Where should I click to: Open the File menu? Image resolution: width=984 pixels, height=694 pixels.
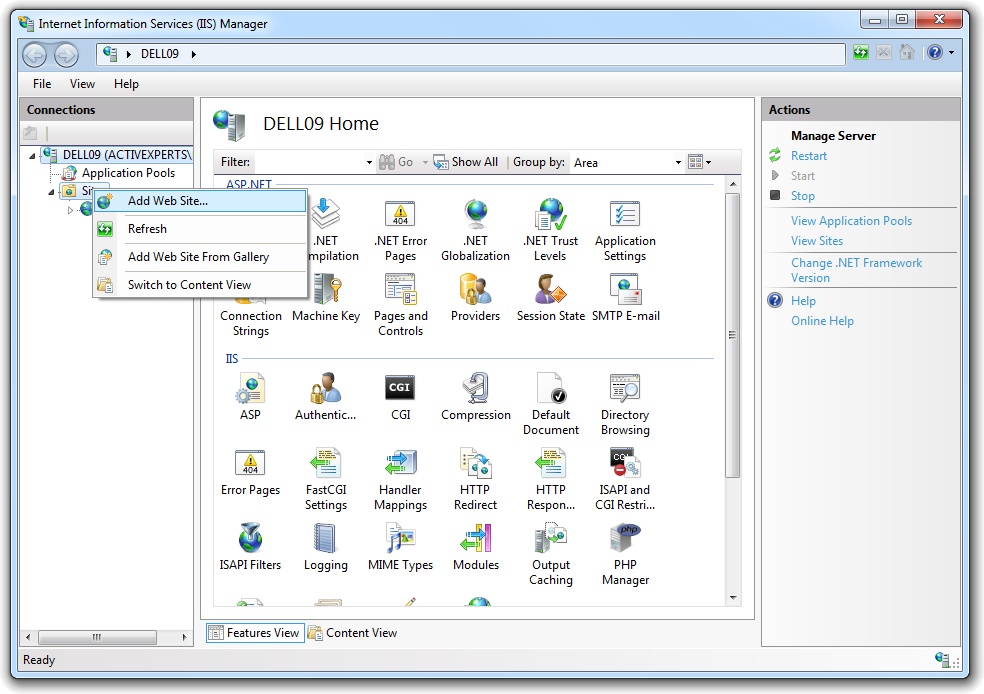[42, 84]
